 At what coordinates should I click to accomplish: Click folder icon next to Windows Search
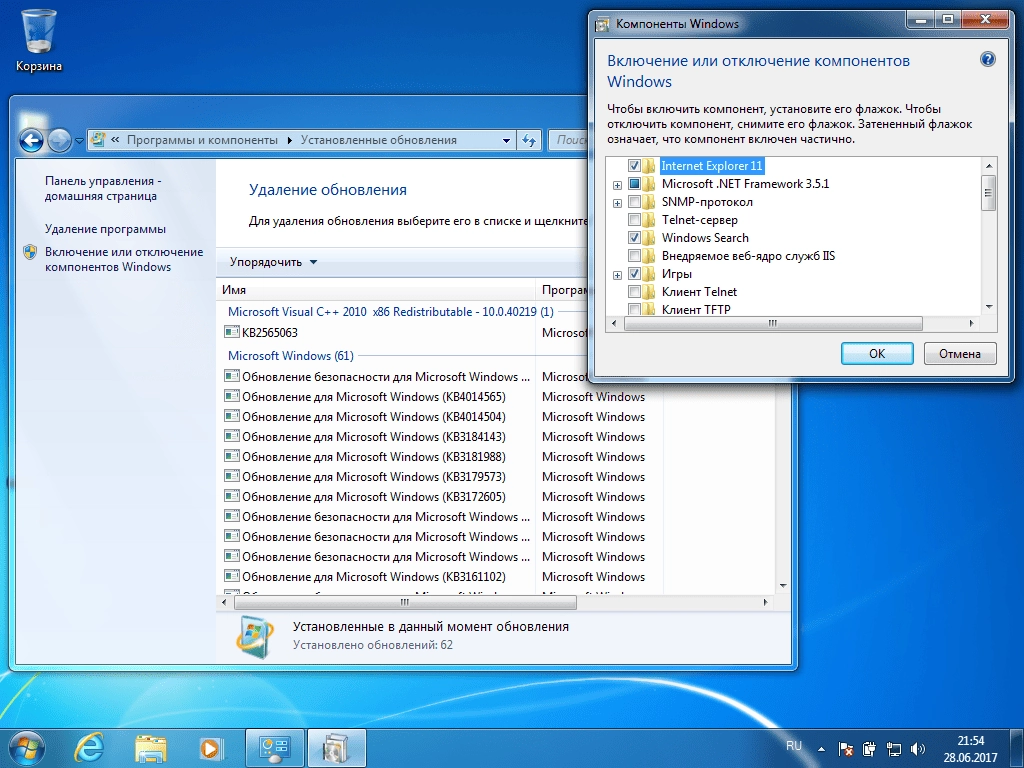[x=648, y=238]
